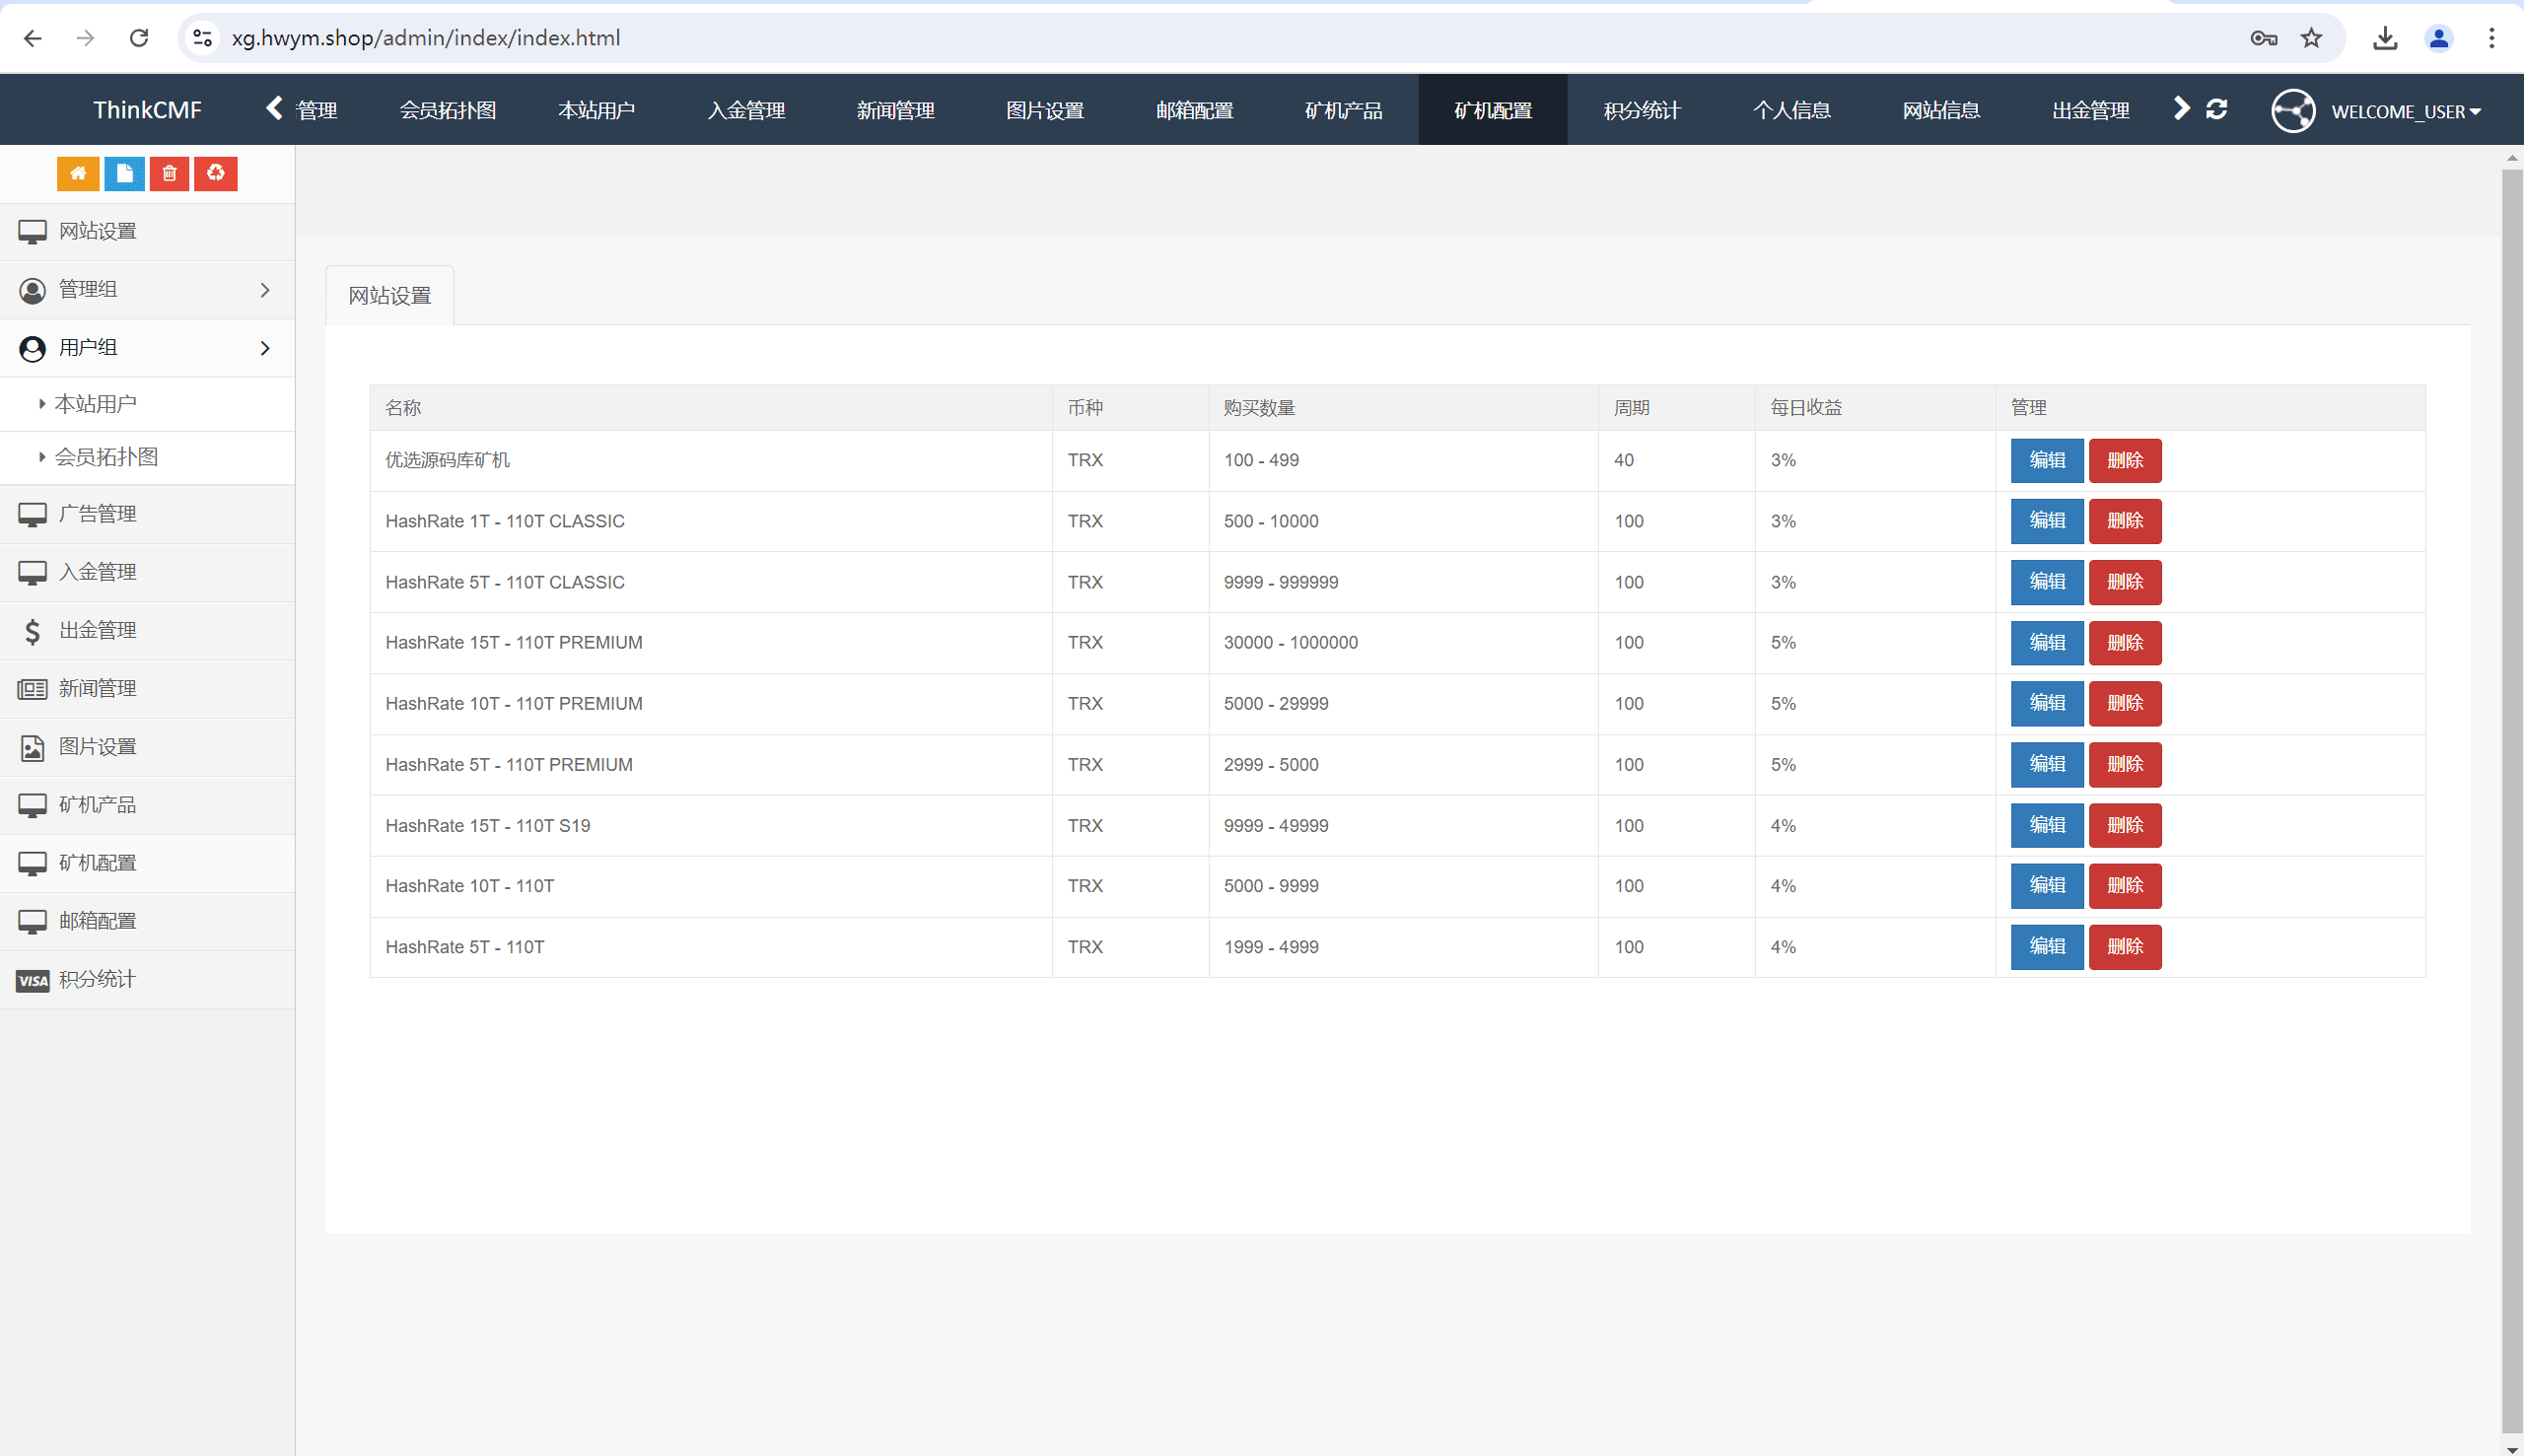Select the 网站设置 content tab

[x=389, y=296]
